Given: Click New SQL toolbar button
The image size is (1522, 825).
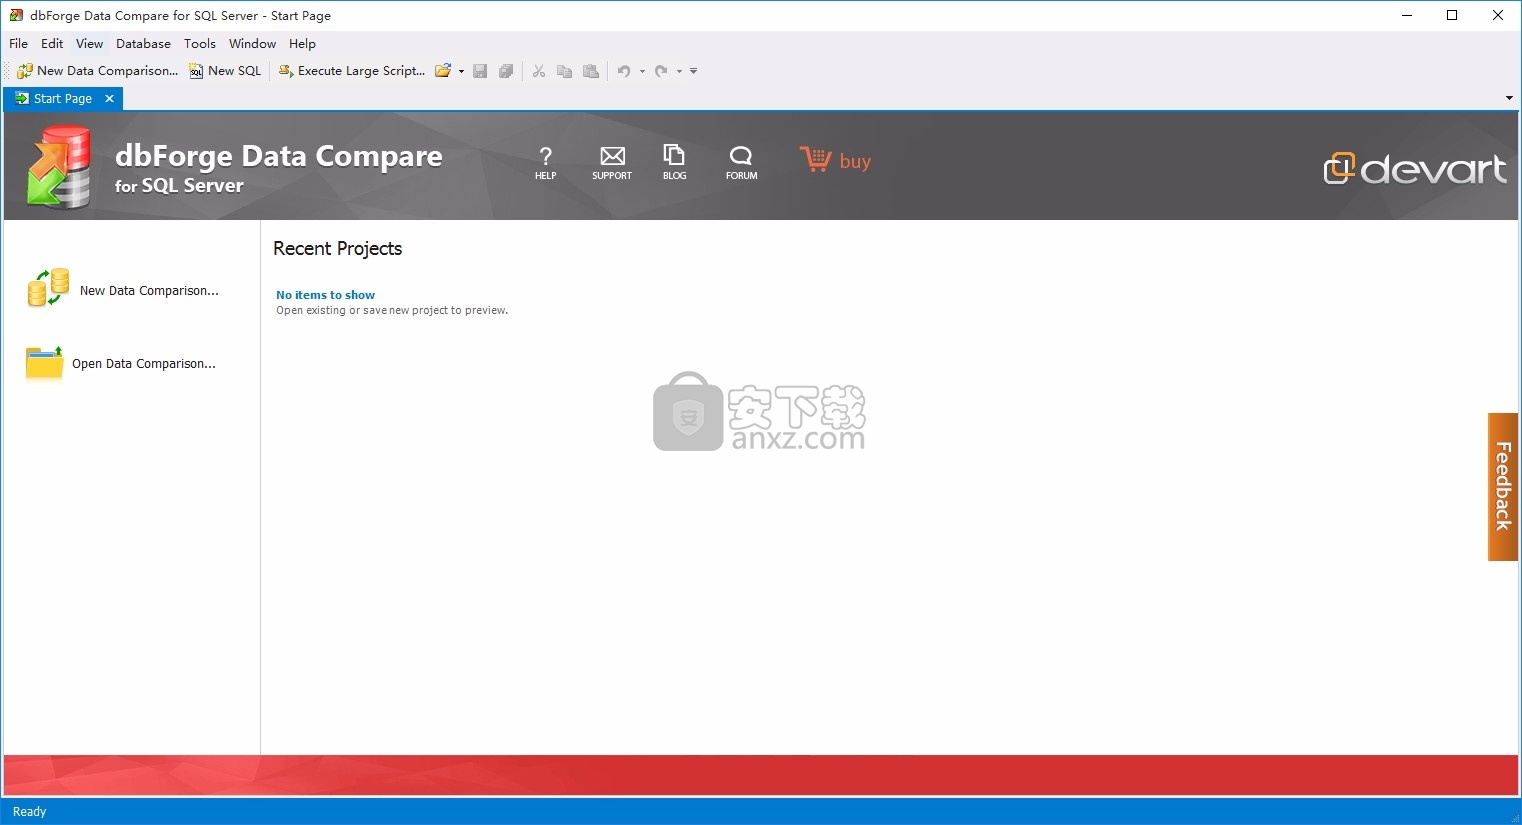Looking at the screenshot, I should (x=225, y=71).
